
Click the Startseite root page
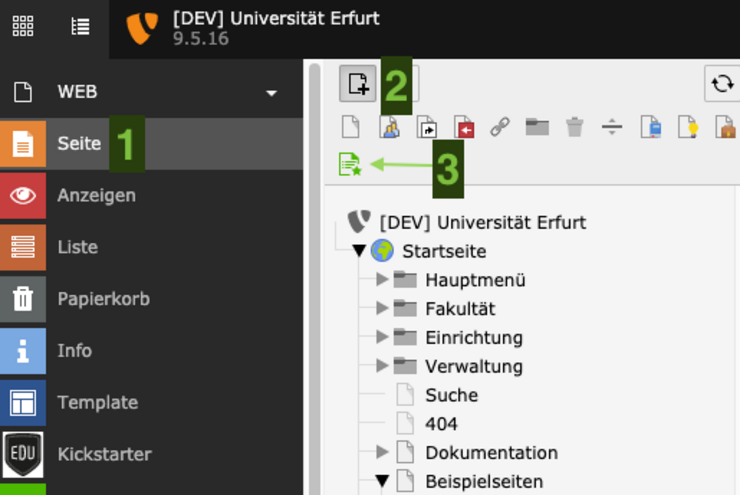[x=443, y=251]
